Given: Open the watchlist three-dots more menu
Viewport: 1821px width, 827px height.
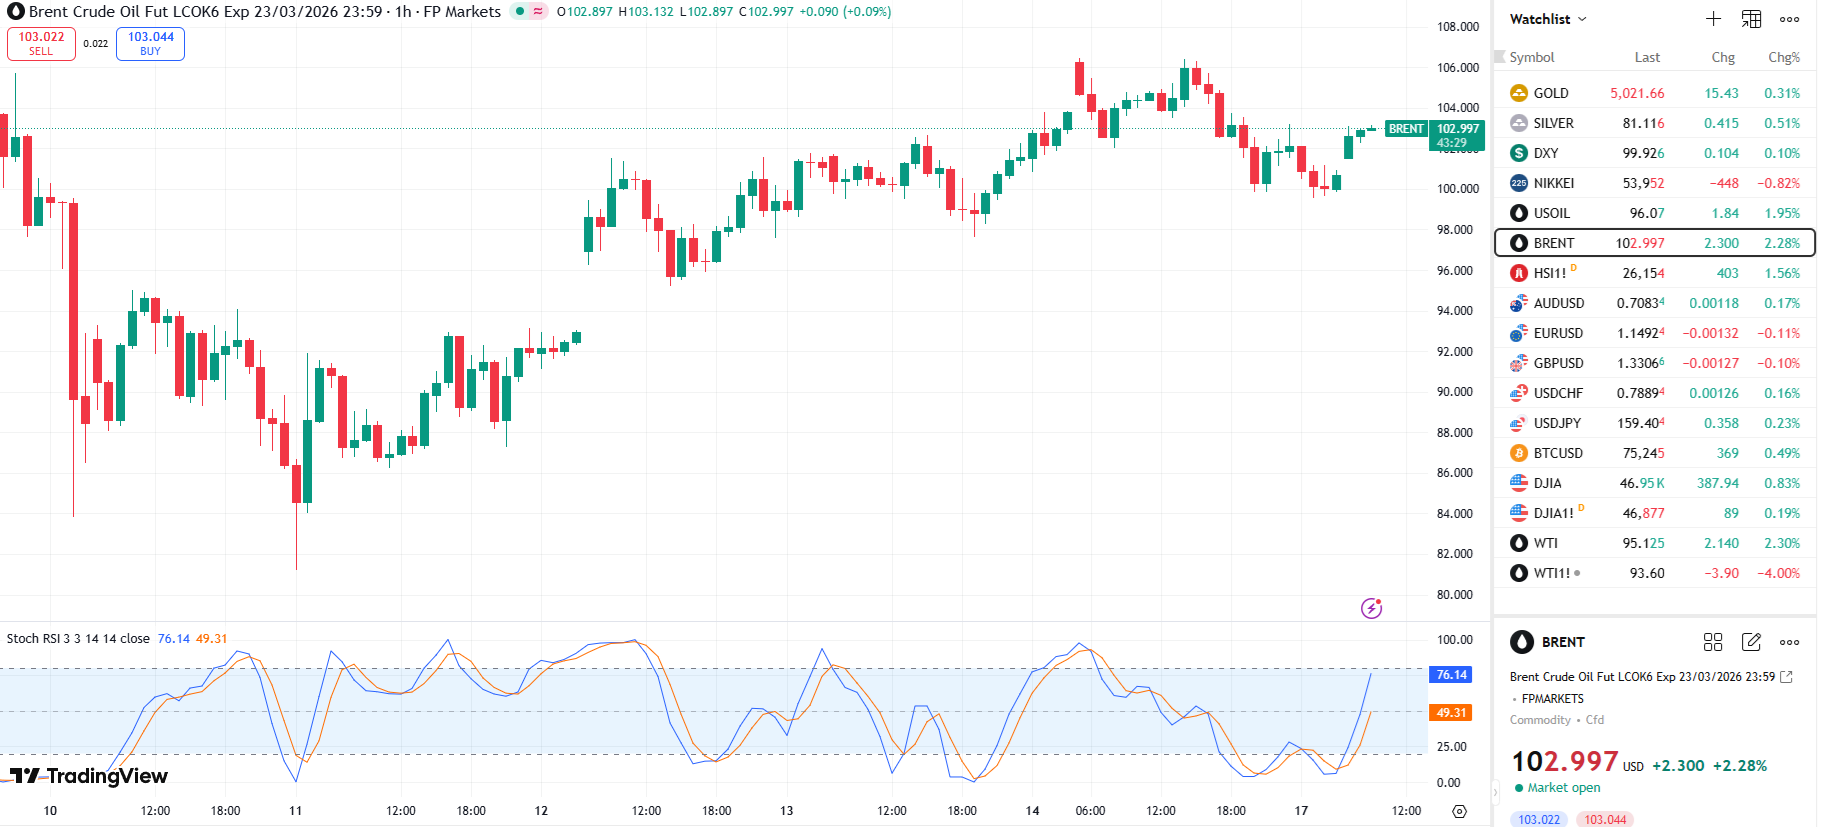Looking at the screenshot, I should point(1789,19).
